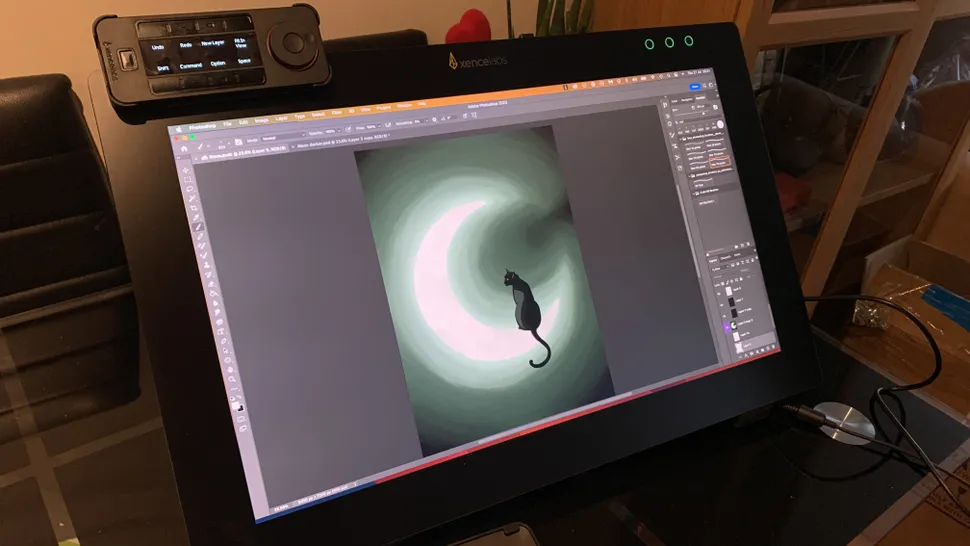Open the Filter menu
This screenshot has width=970, height=546.
(x=336, y=113)
